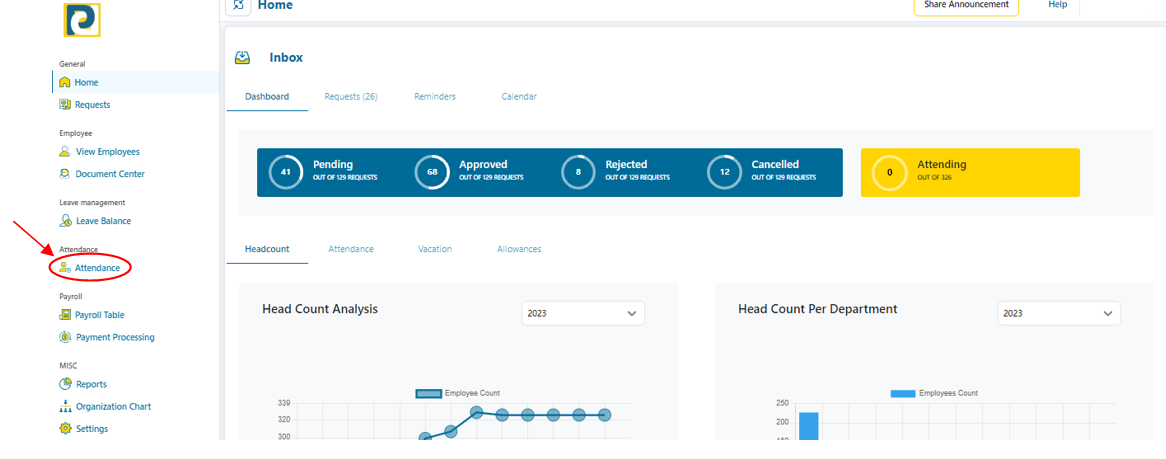
Task: Click the Home house icon in sidebar
Action: (65, 83)
